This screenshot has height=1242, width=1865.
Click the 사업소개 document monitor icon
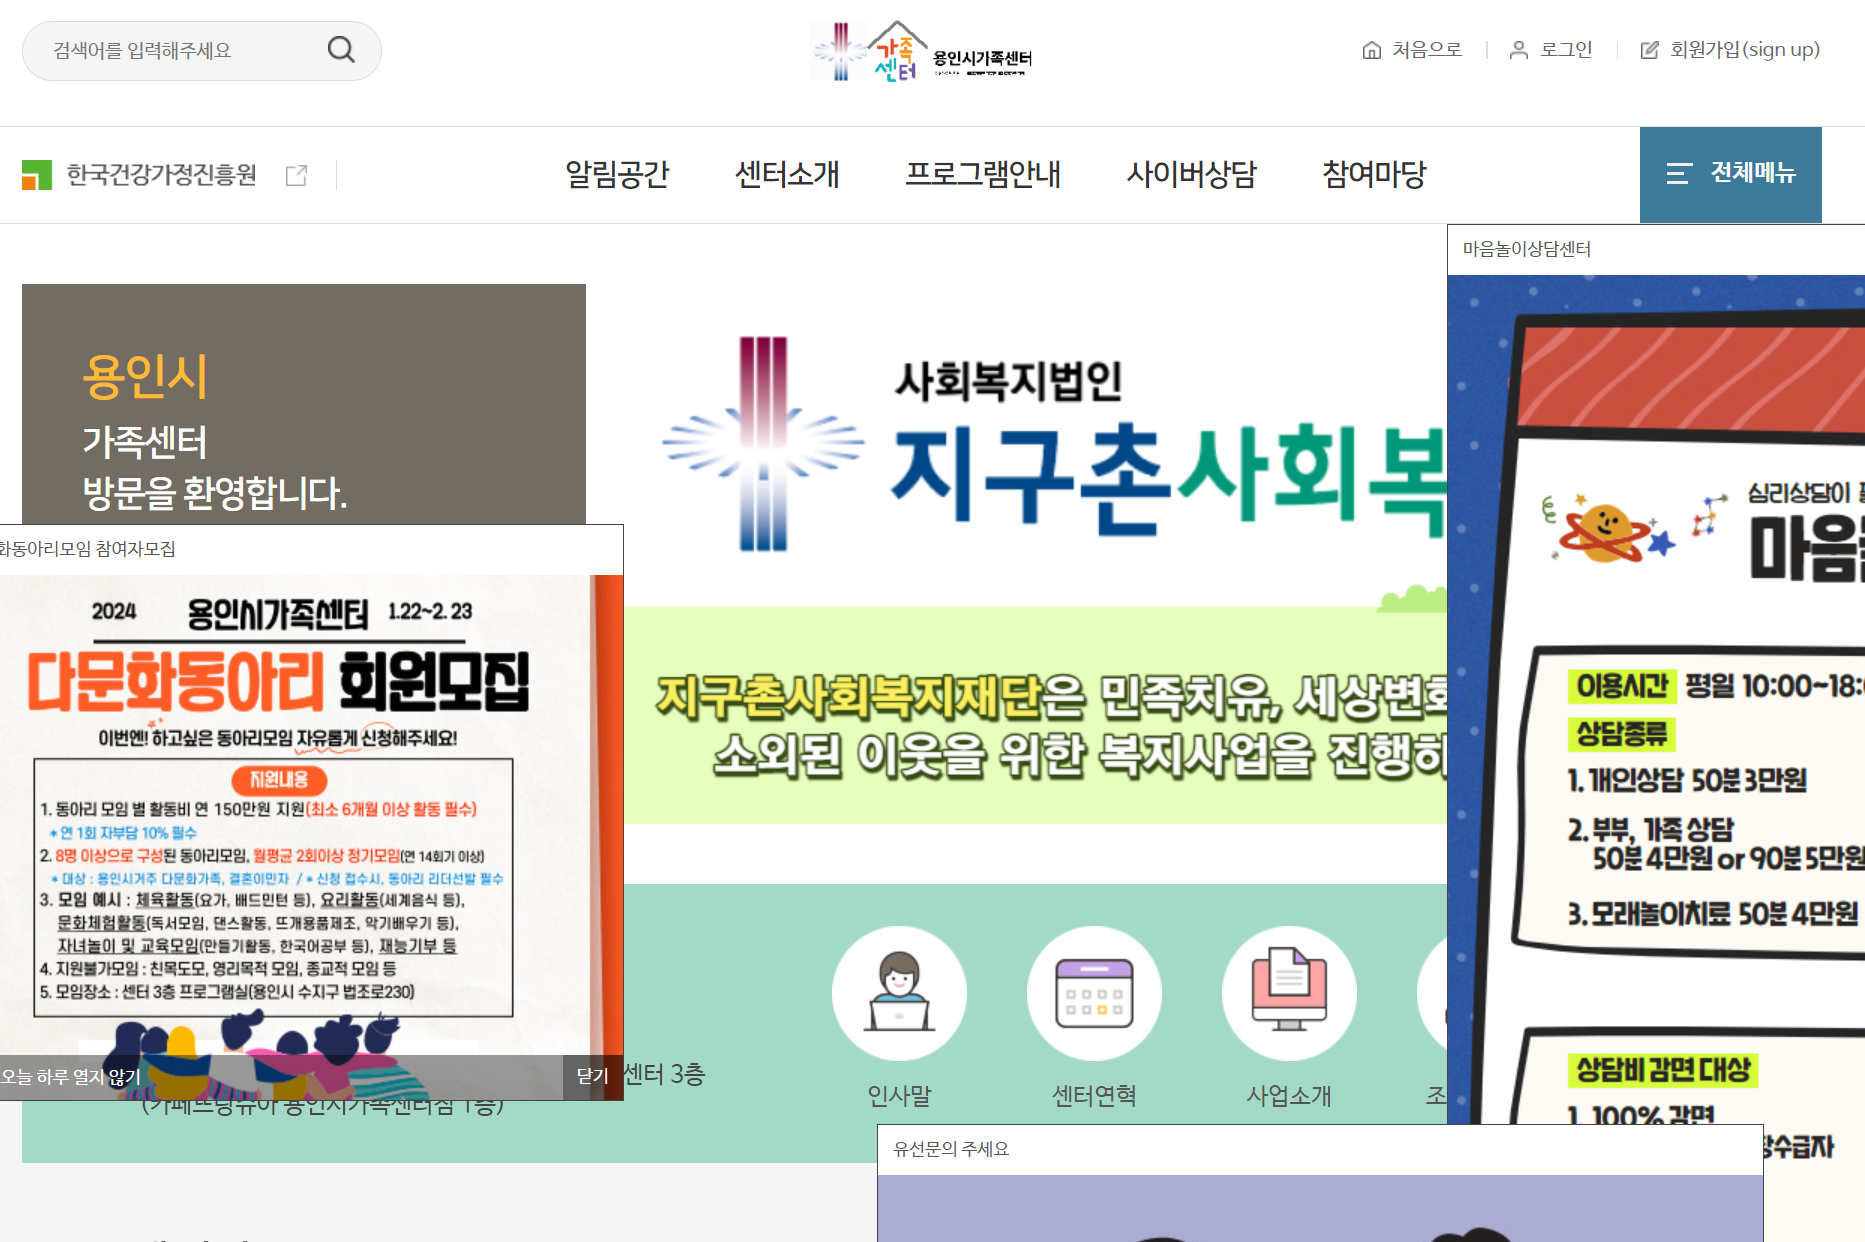tap(1289, 993)
